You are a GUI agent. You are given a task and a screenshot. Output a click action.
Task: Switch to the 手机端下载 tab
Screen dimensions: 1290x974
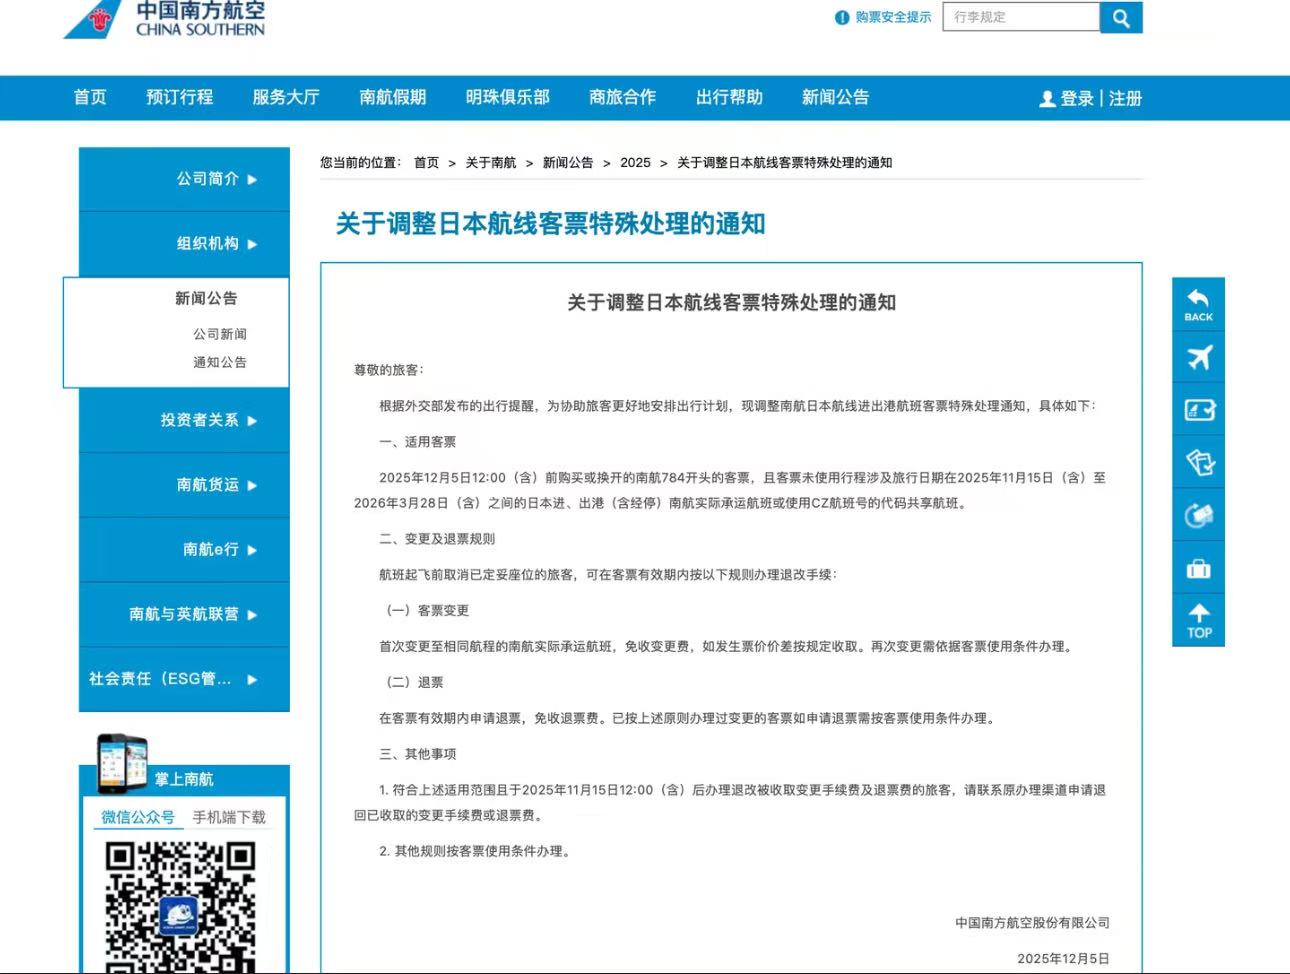229,817
